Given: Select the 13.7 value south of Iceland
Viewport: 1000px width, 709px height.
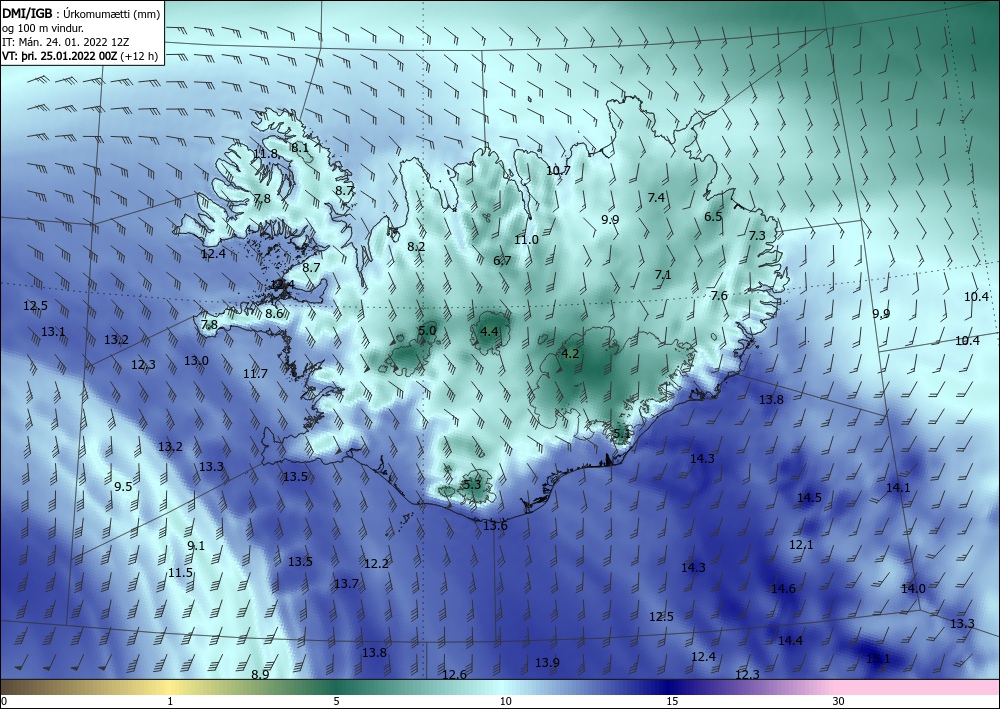Looking at the screenshot, I should pyautogui.click(x=346, y=583).
